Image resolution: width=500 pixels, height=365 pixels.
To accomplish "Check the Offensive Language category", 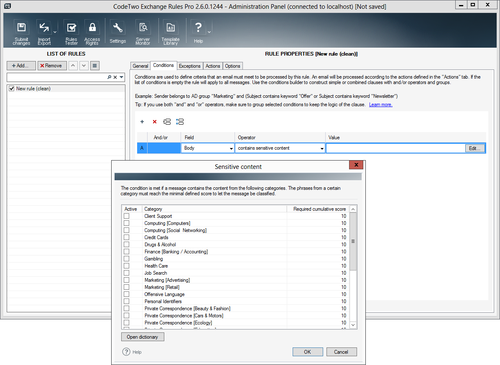I will point(127,294).
